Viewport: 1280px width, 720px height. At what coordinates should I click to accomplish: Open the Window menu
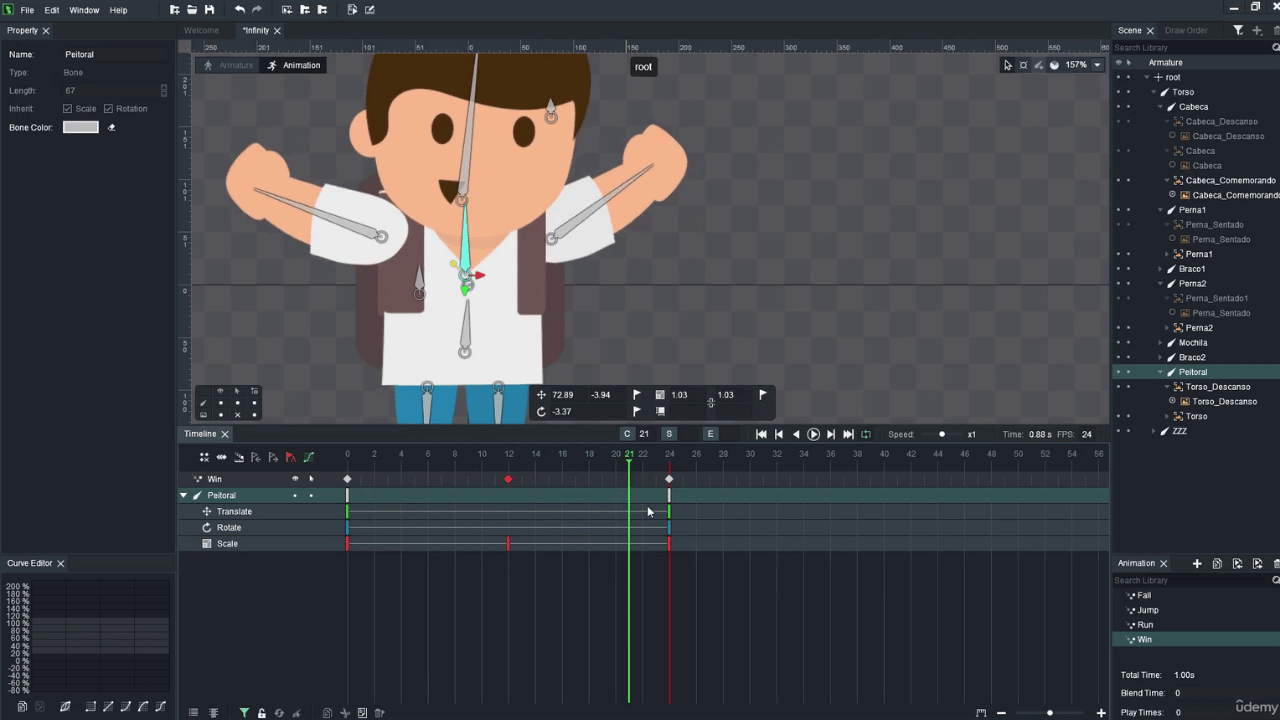pos(84,10)
